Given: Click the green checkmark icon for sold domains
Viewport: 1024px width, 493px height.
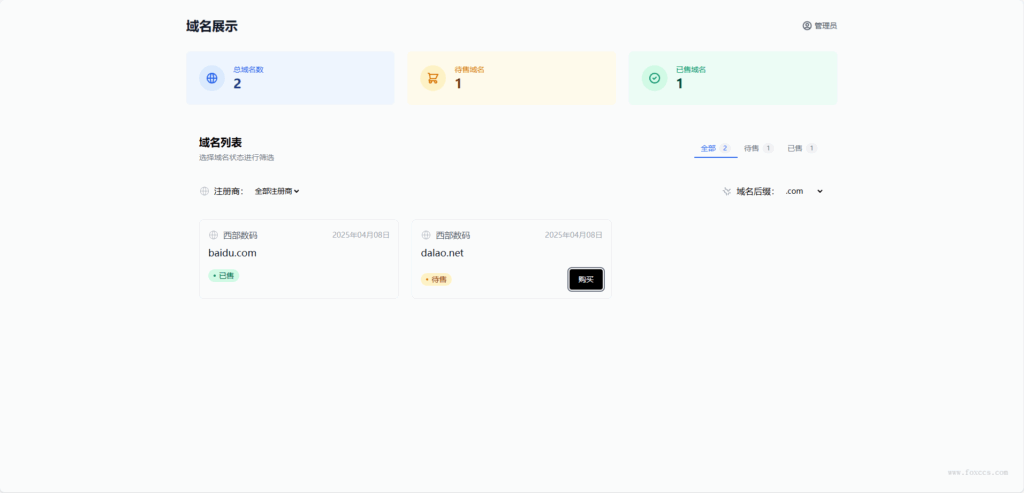Looking at the screenshot, I should [654, 78].
